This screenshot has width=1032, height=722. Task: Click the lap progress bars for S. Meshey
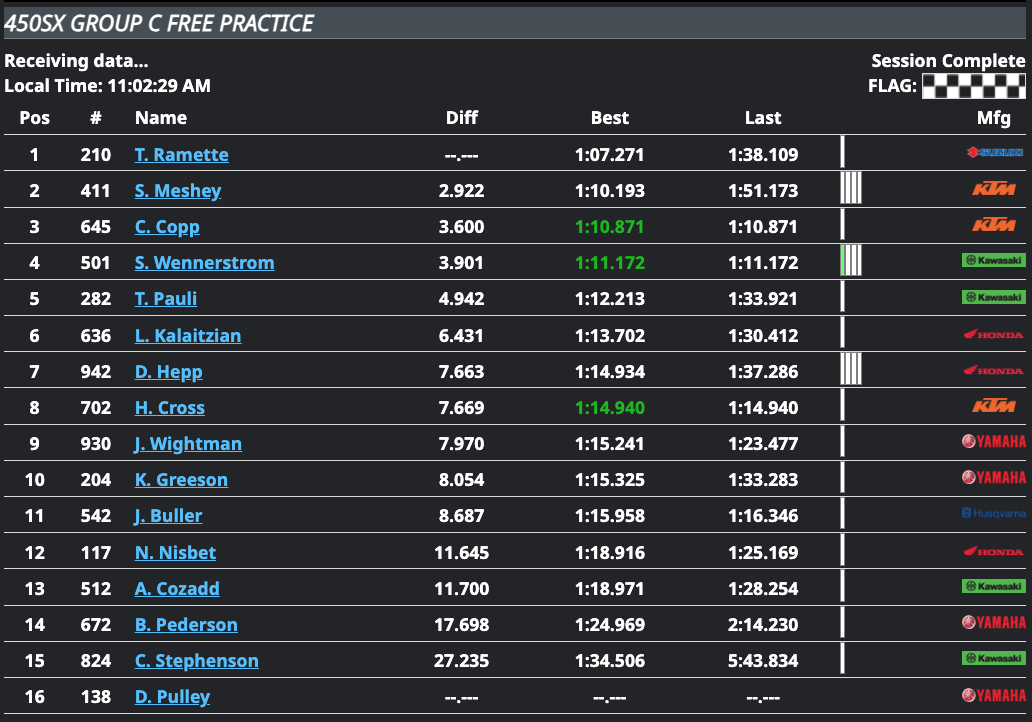(851, 188)
